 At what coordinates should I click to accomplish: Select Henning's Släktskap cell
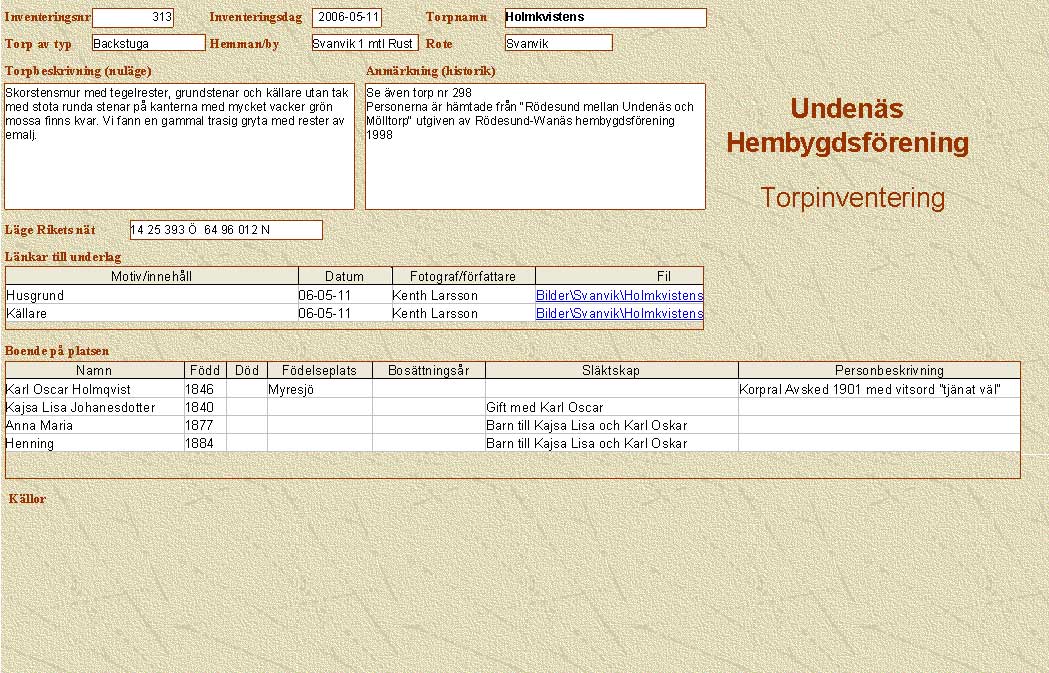coord(611,443)
